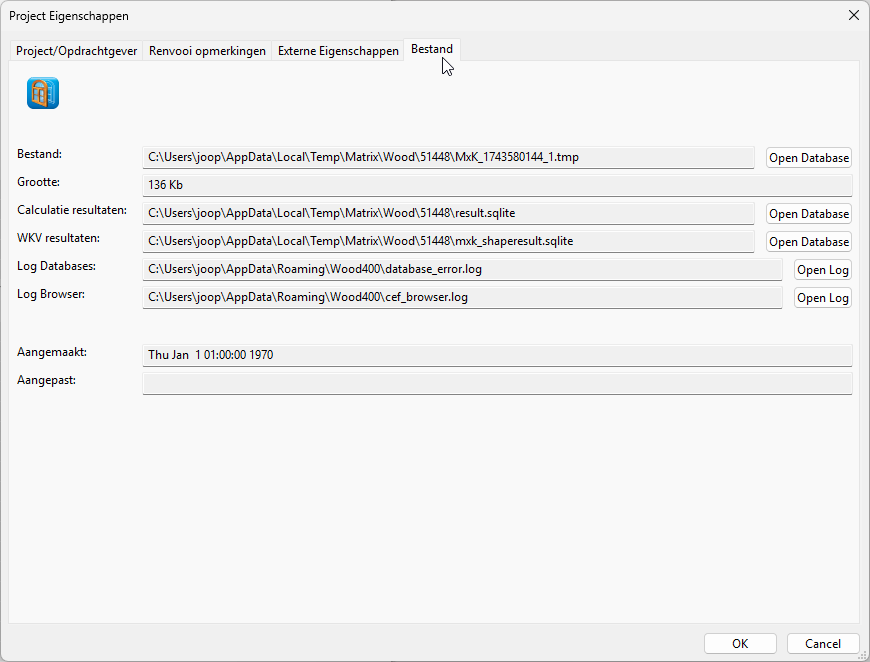Screen dimensions: 870x662
Task: Select the Bestand tab
Action: (431, 48)
